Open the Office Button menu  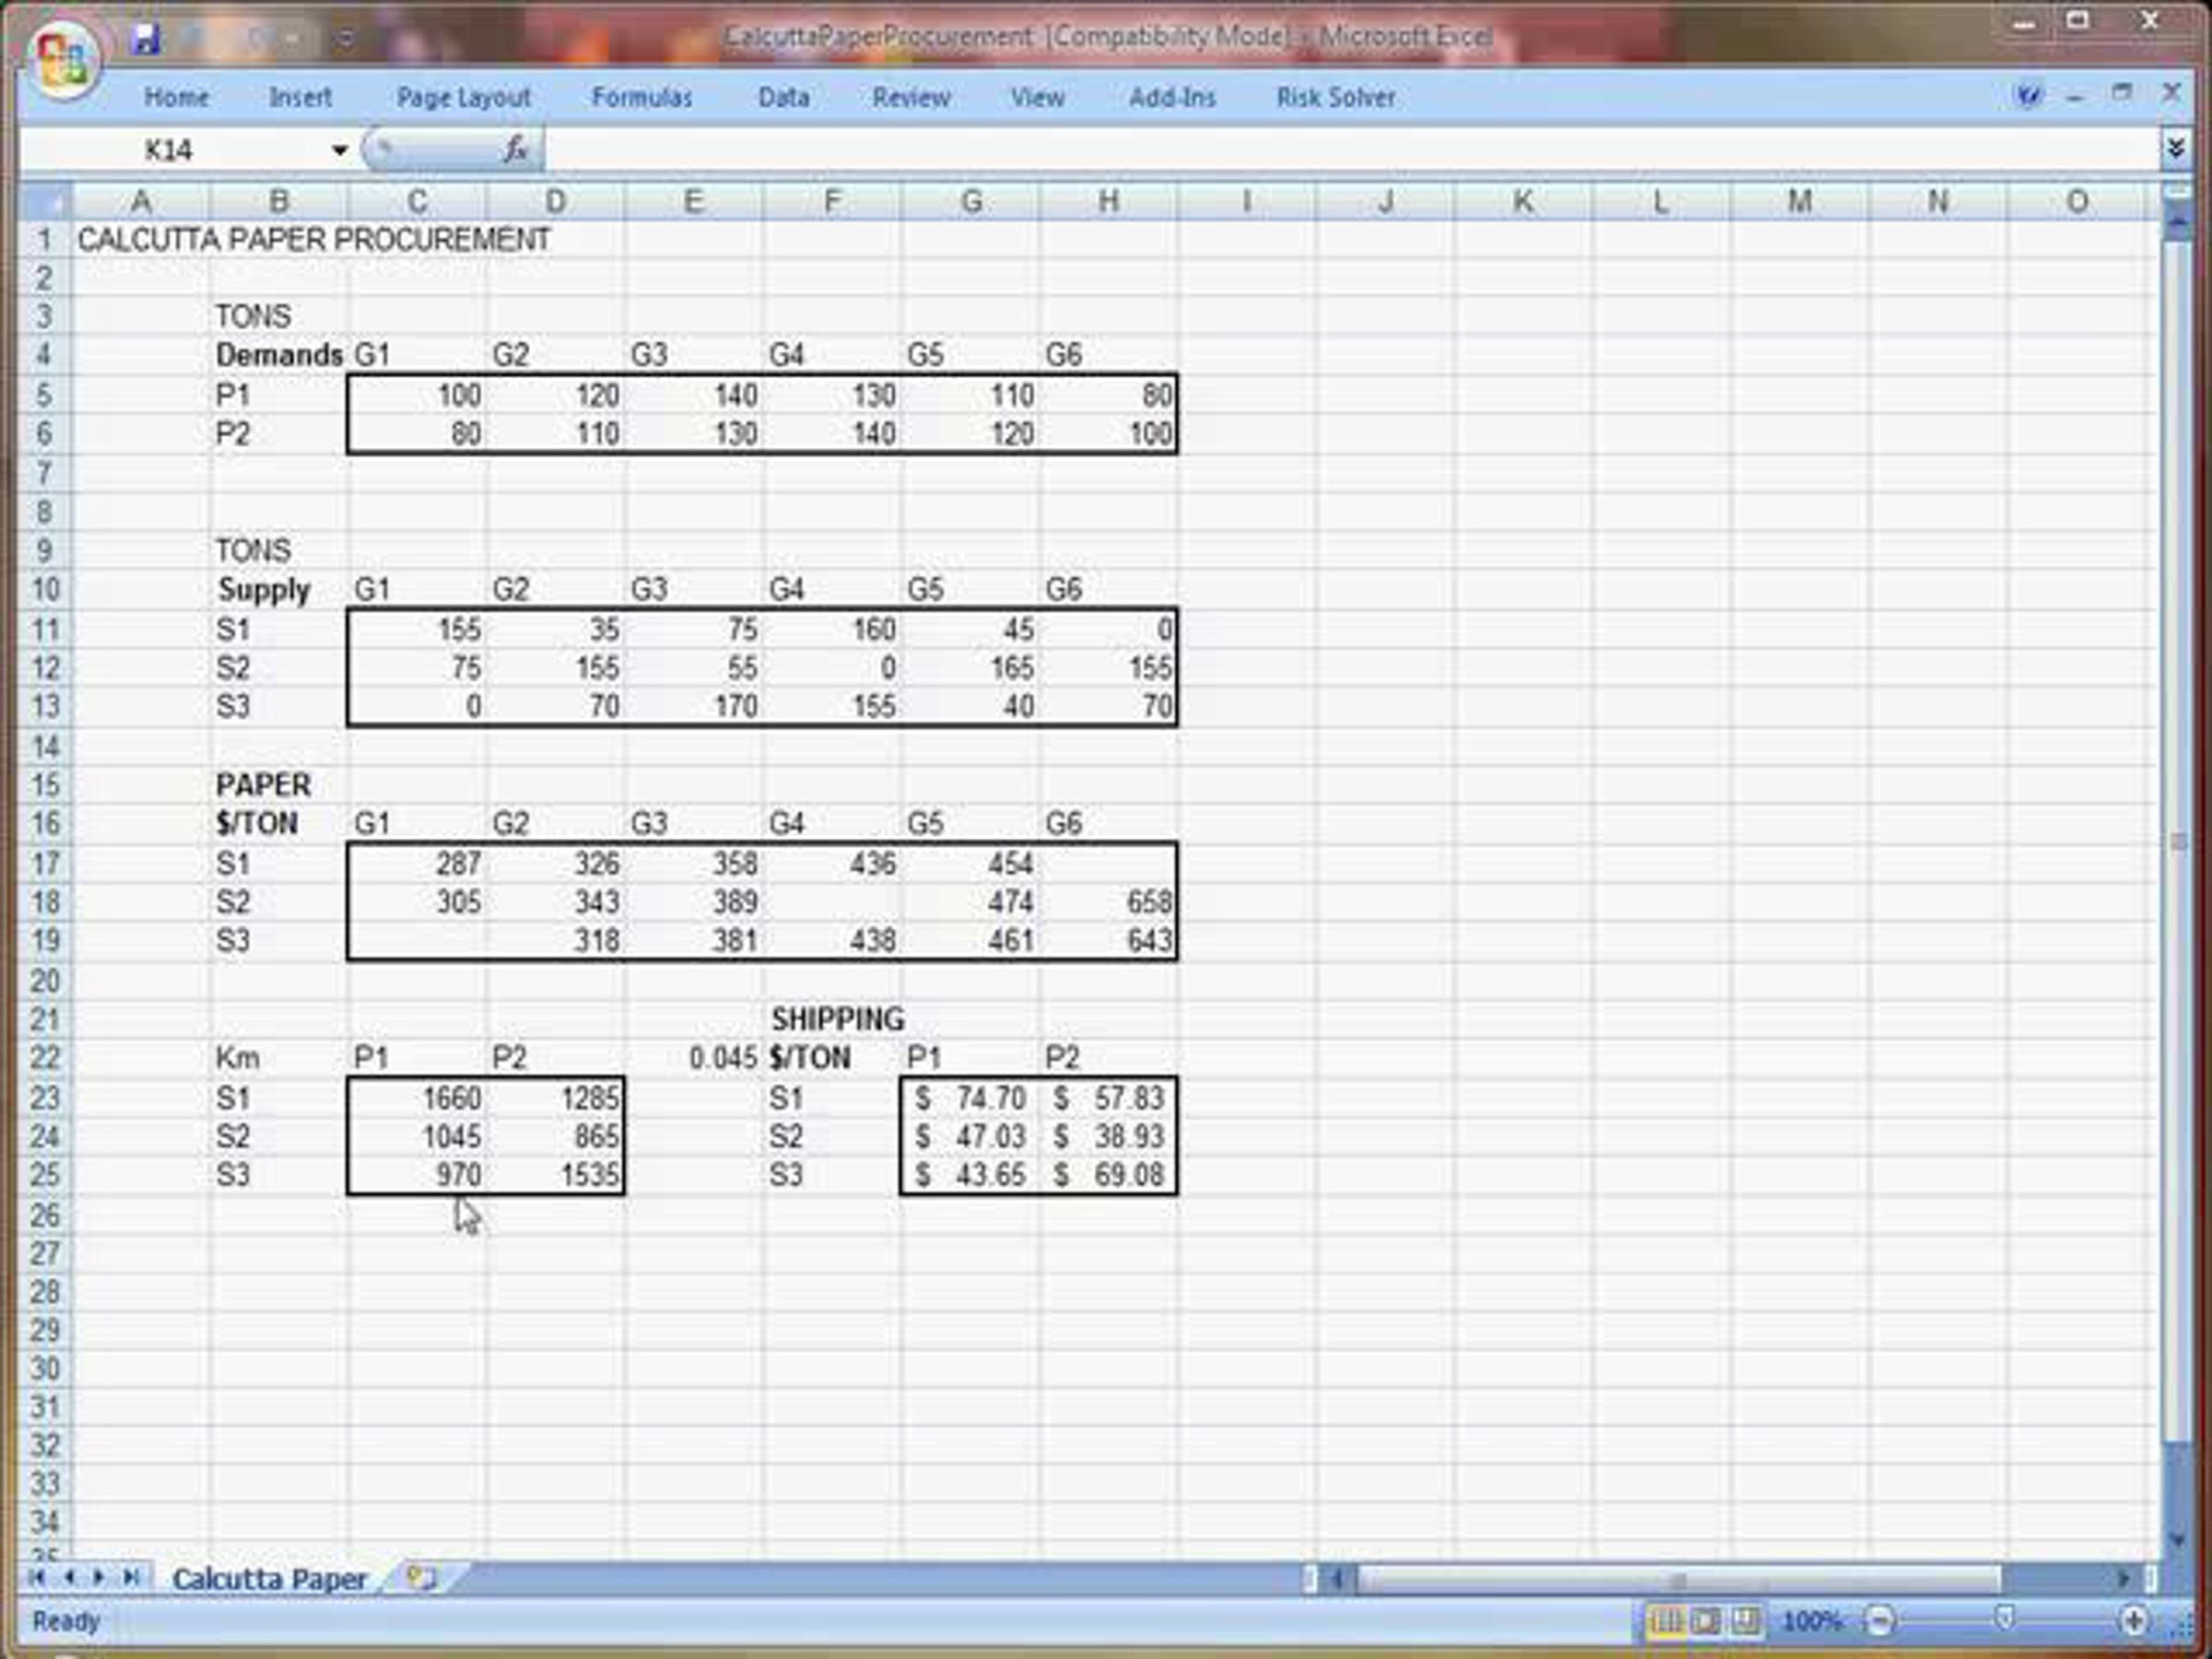(x=62, y=58)
